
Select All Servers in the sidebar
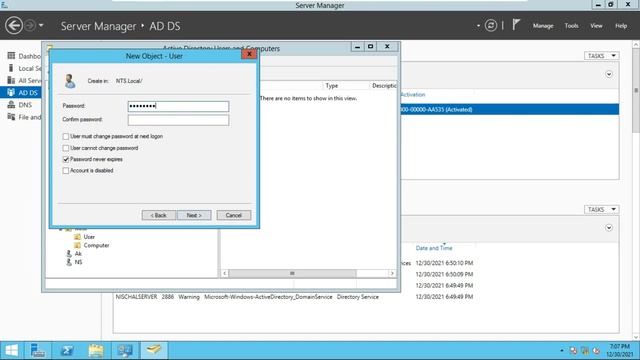click(x=24, y=80)
